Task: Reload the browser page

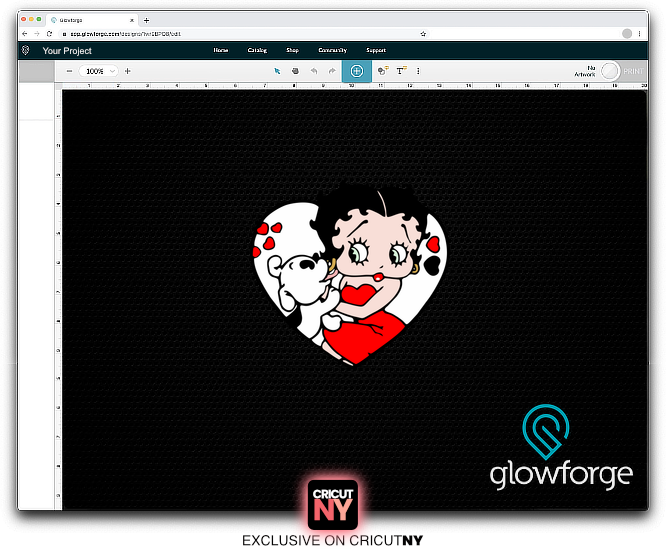Action: point(50,34)
